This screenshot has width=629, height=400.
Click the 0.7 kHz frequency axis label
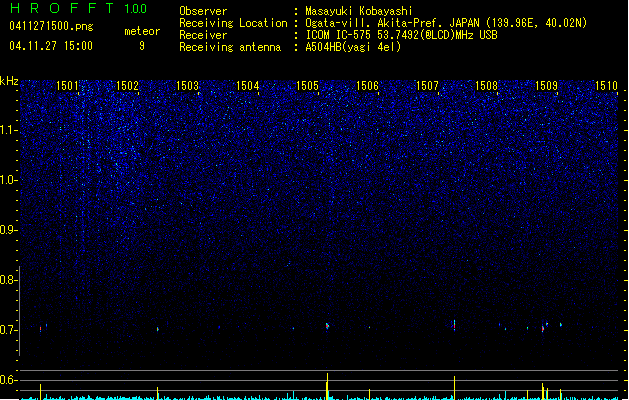[8, 330]
